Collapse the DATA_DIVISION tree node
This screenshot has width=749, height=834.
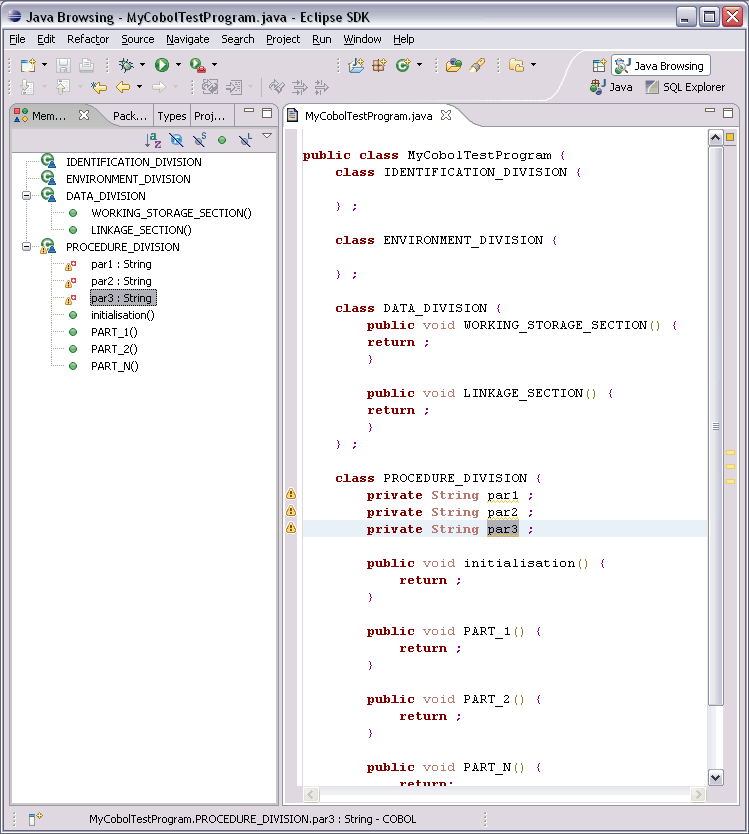click(x=27, y=196)
